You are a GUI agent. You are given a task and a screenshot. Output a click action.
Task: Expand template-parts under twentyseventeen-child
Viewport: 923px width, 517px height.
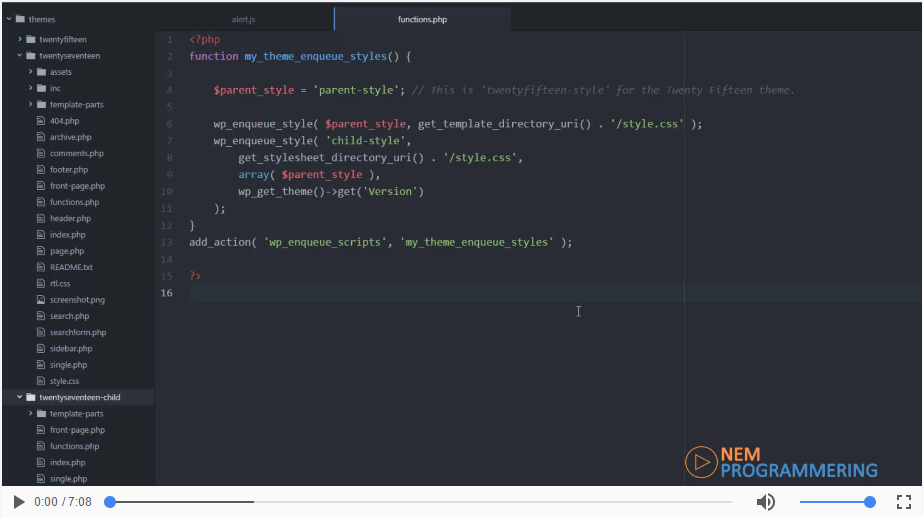pyautogui.click(x=30, y=413)
